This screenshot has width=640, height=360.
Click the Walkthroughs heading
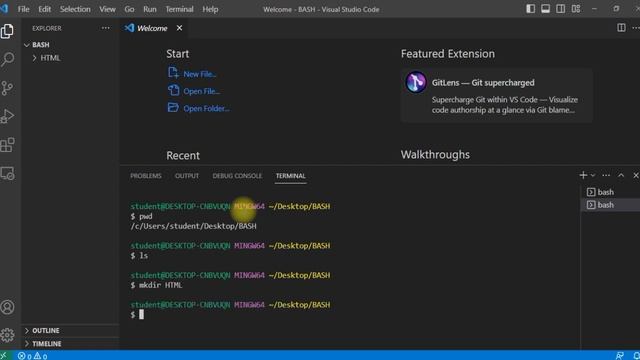[x=435, y=155]
